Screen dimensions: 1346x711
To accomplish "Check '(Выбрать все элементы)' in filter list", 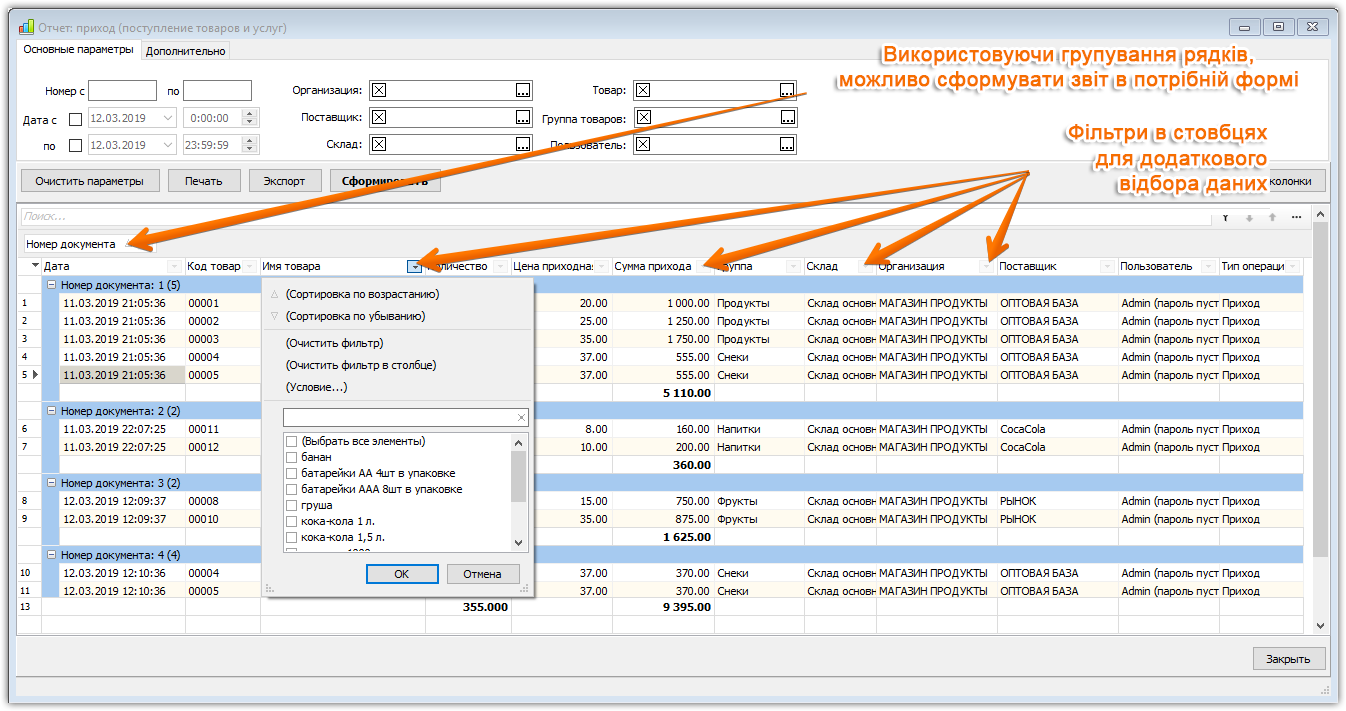I will click(291, 441).
